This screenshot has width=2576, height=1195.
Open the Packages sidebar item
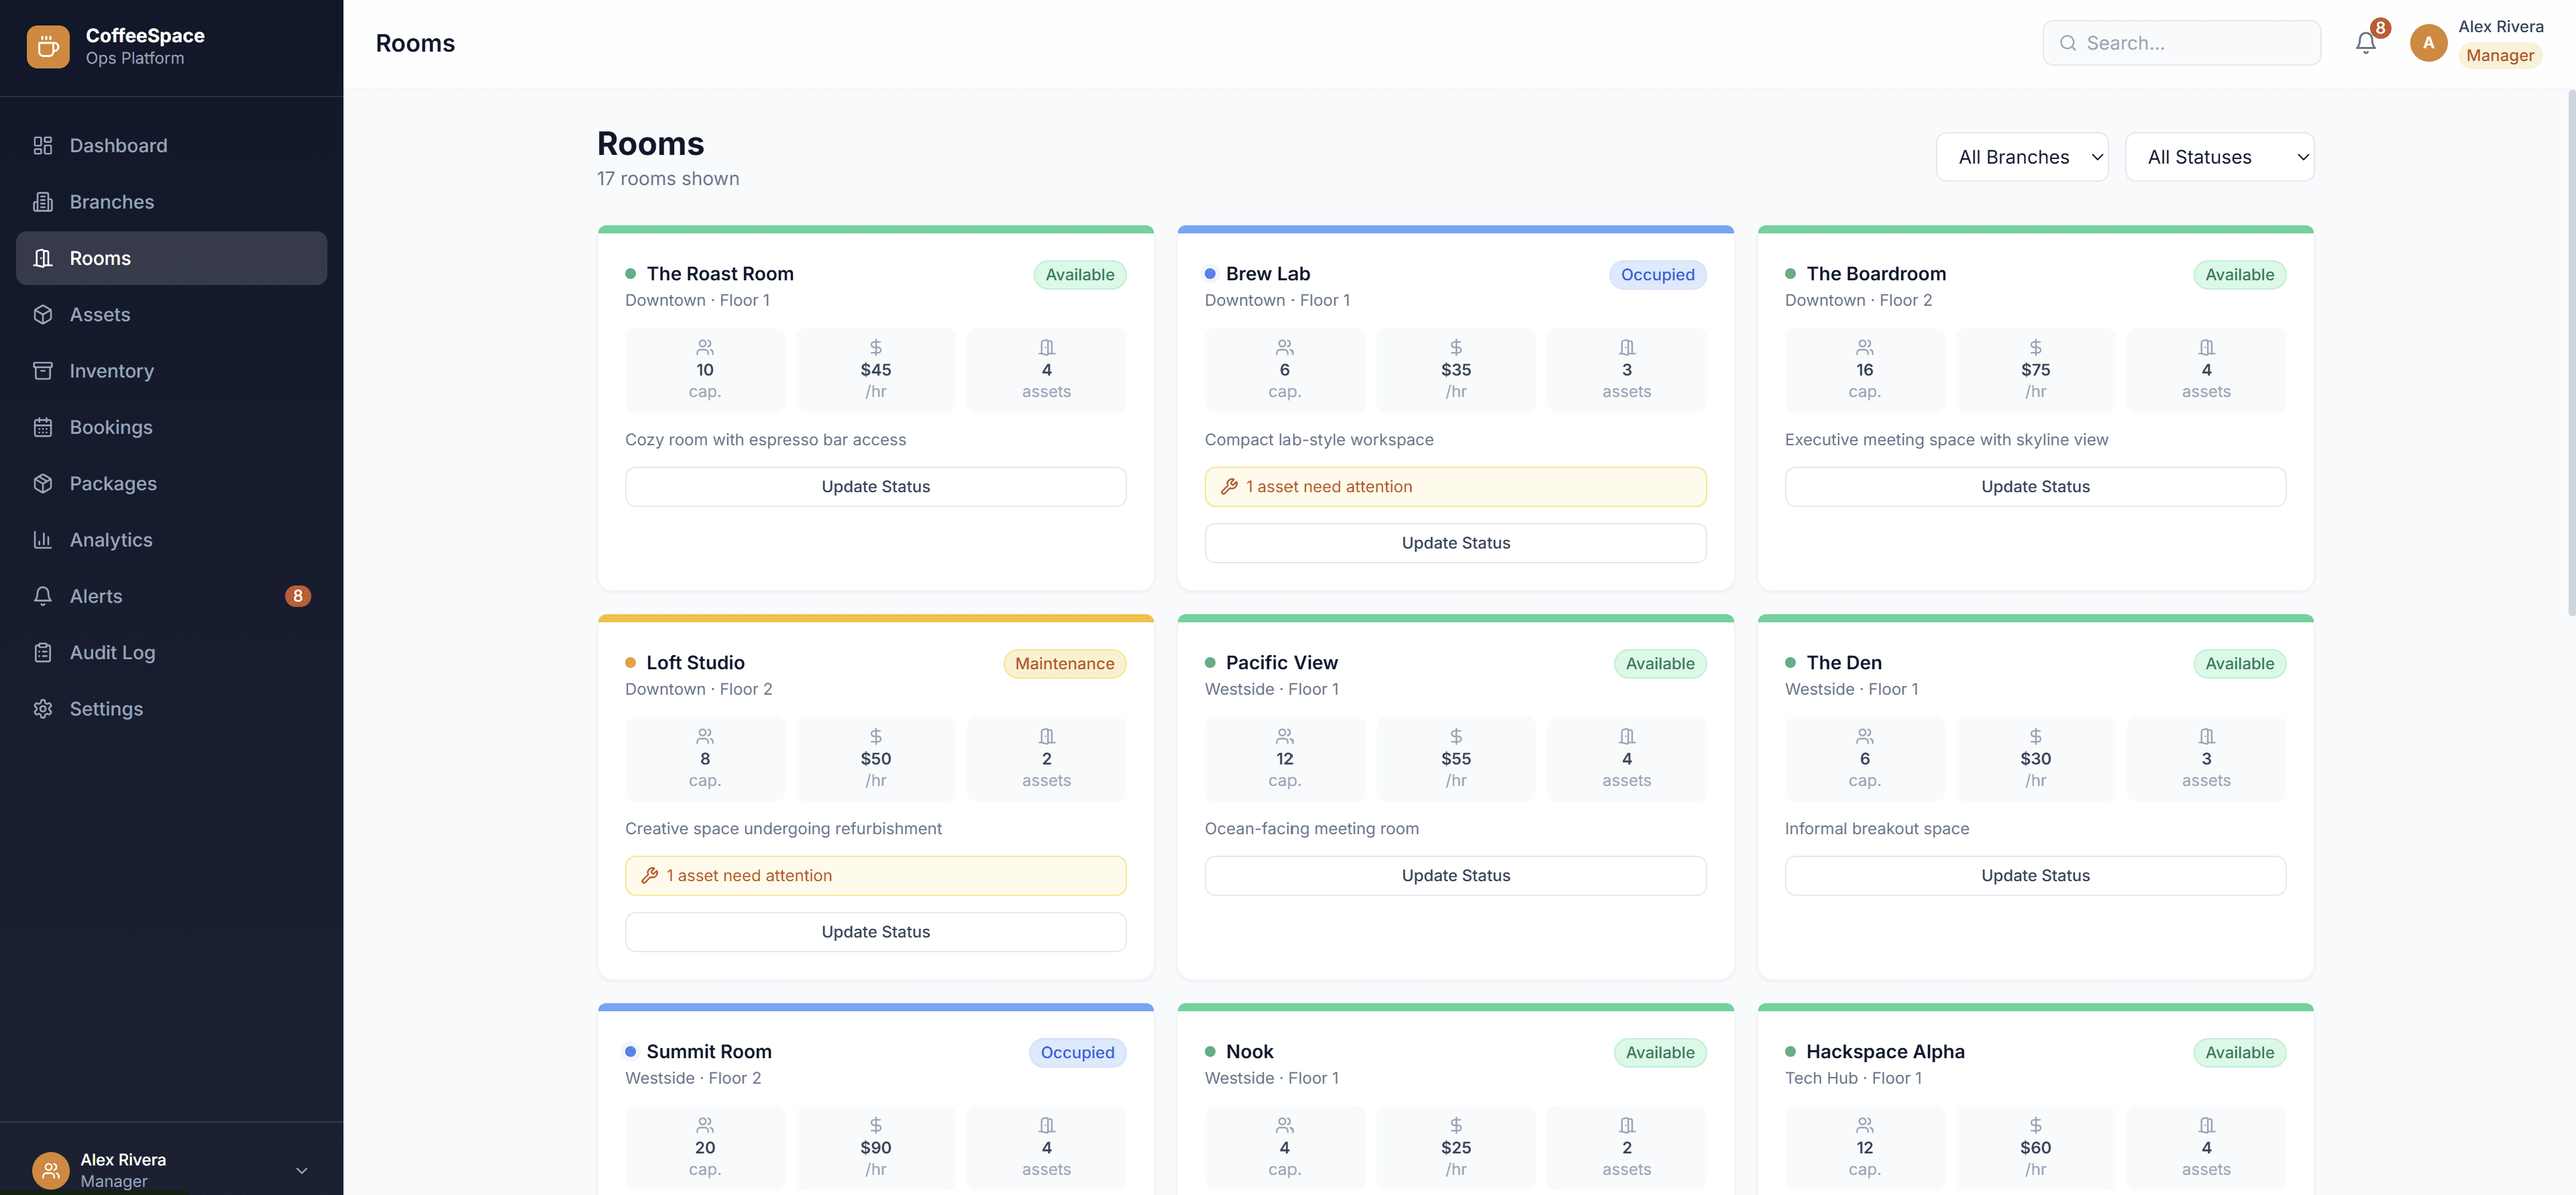(113, 484)
